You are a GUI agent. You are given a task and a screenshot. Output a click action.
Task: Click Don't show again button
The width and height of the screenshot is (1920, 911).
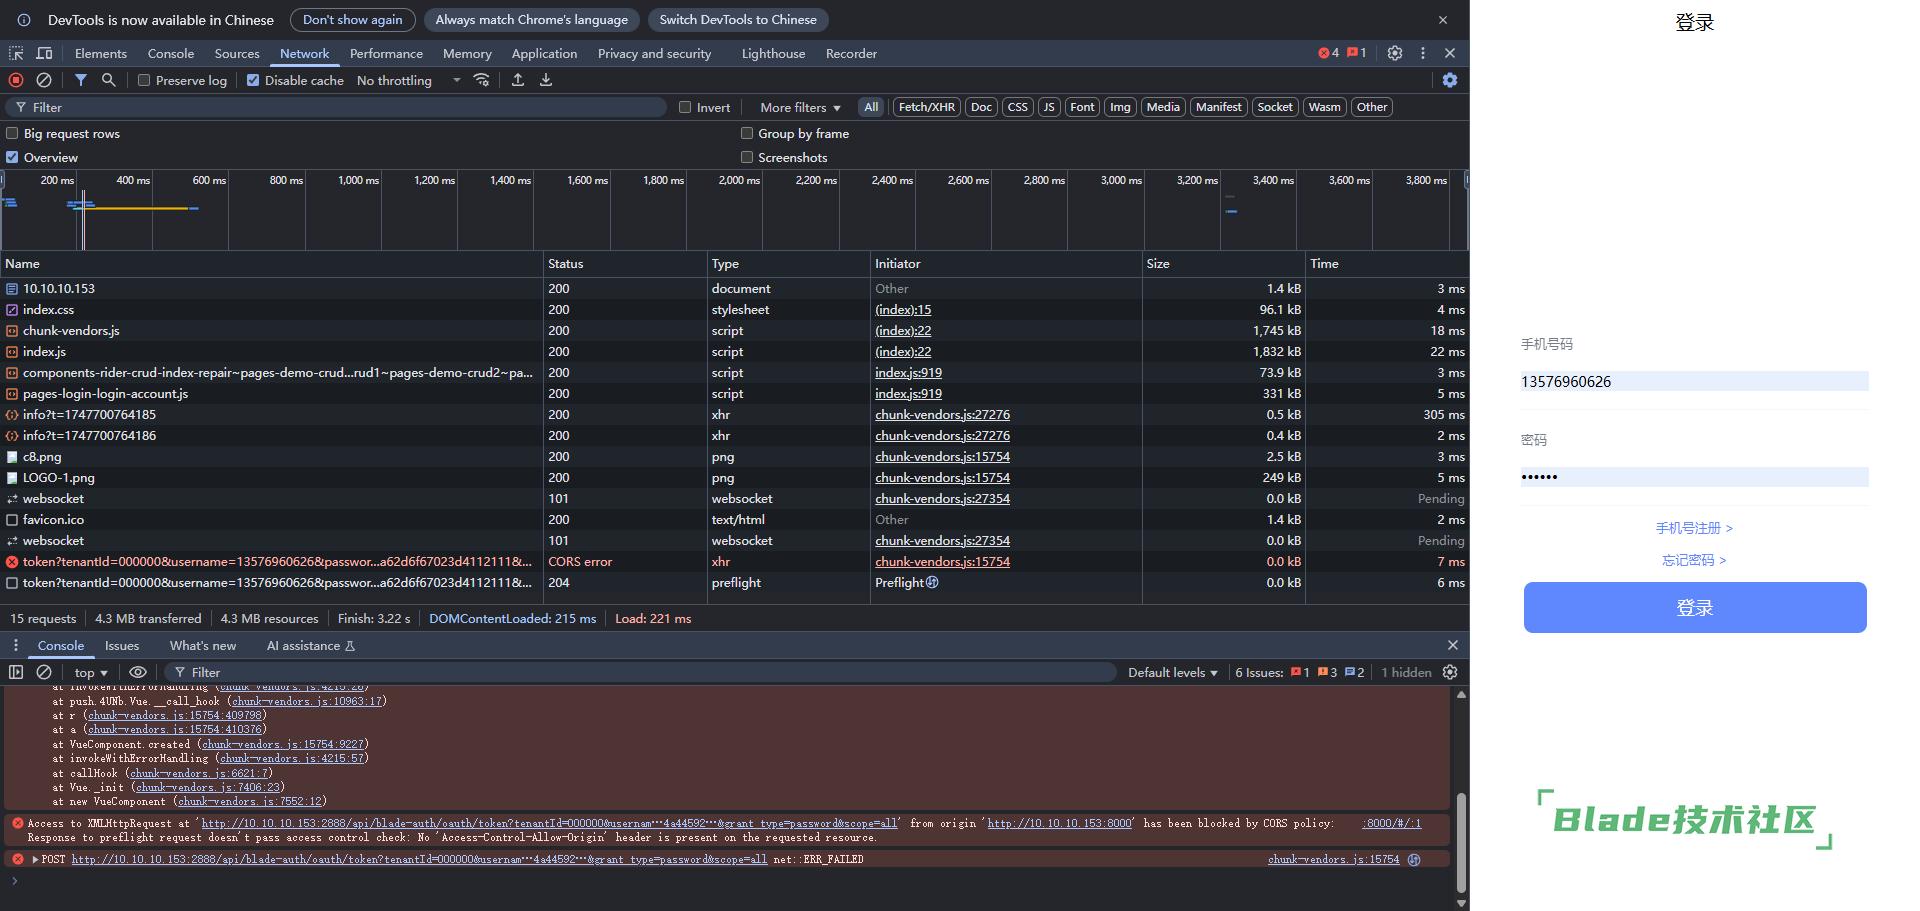click(x=353, y=20)
